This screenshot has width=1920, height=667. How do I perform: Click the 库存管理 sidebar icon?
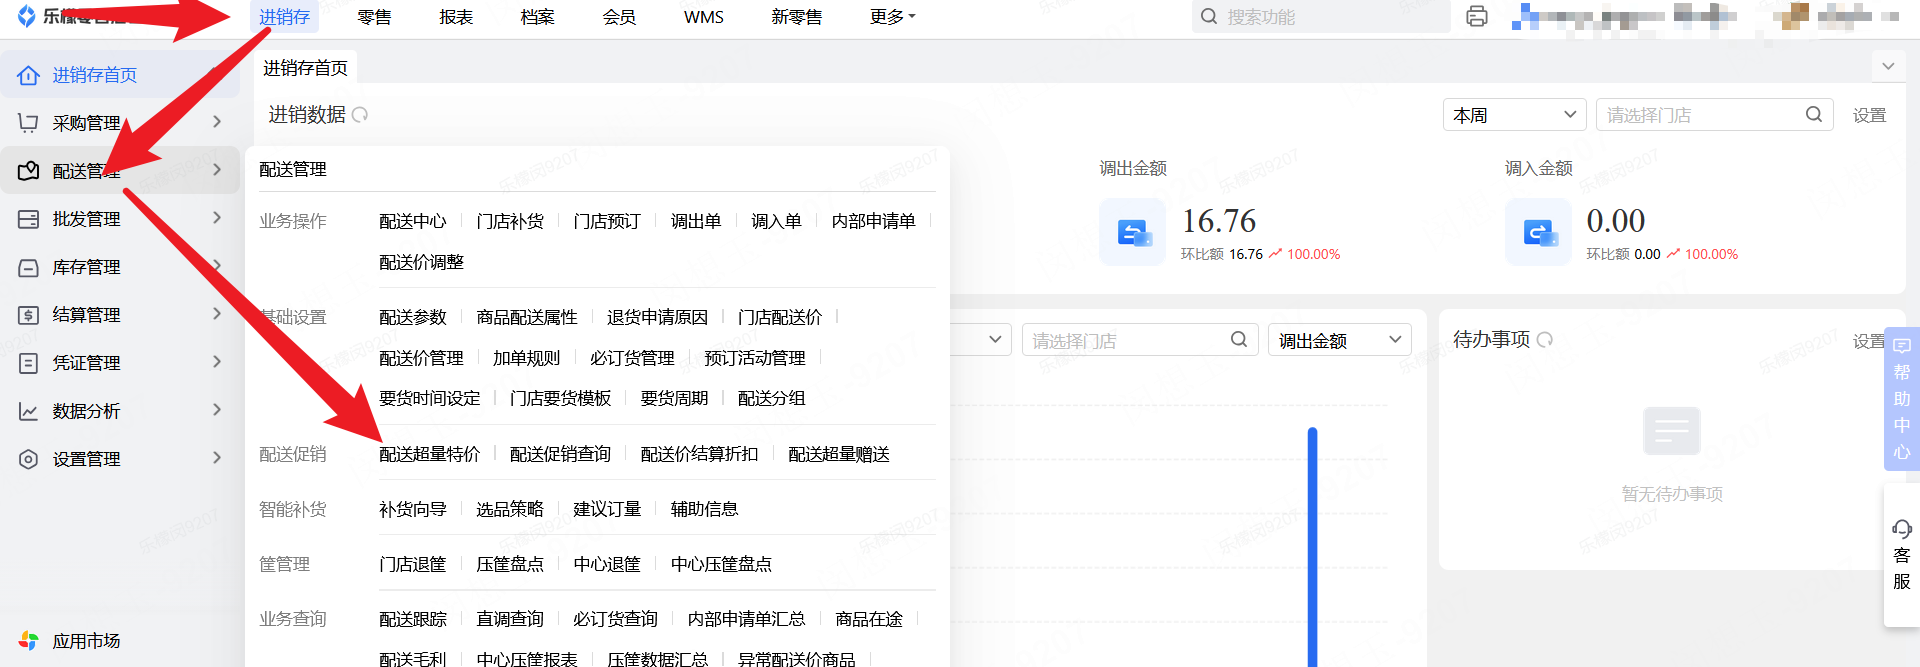pos(28,267)
